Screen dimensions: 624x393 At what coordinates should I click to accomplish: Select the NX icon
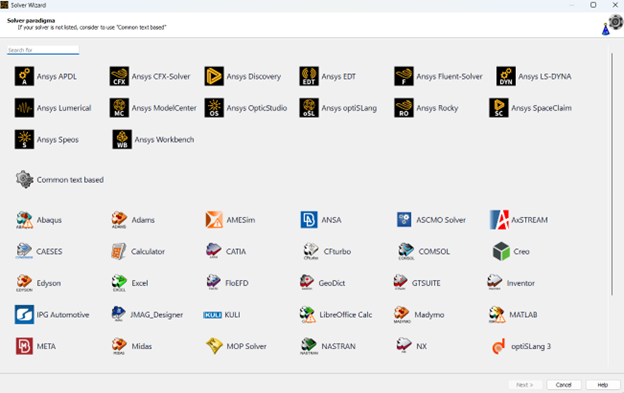[404, 345]
